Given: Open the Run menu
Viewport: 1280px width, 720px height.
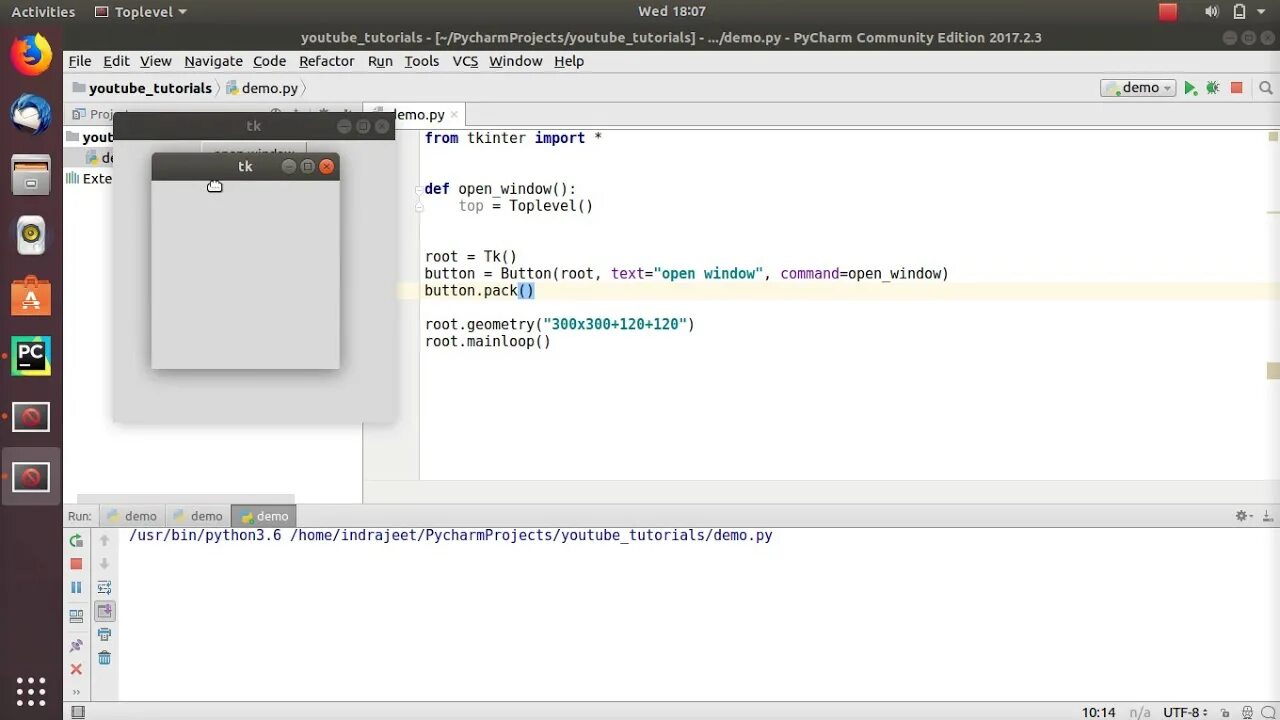Looking at the screenshot, I should (380, 61).
